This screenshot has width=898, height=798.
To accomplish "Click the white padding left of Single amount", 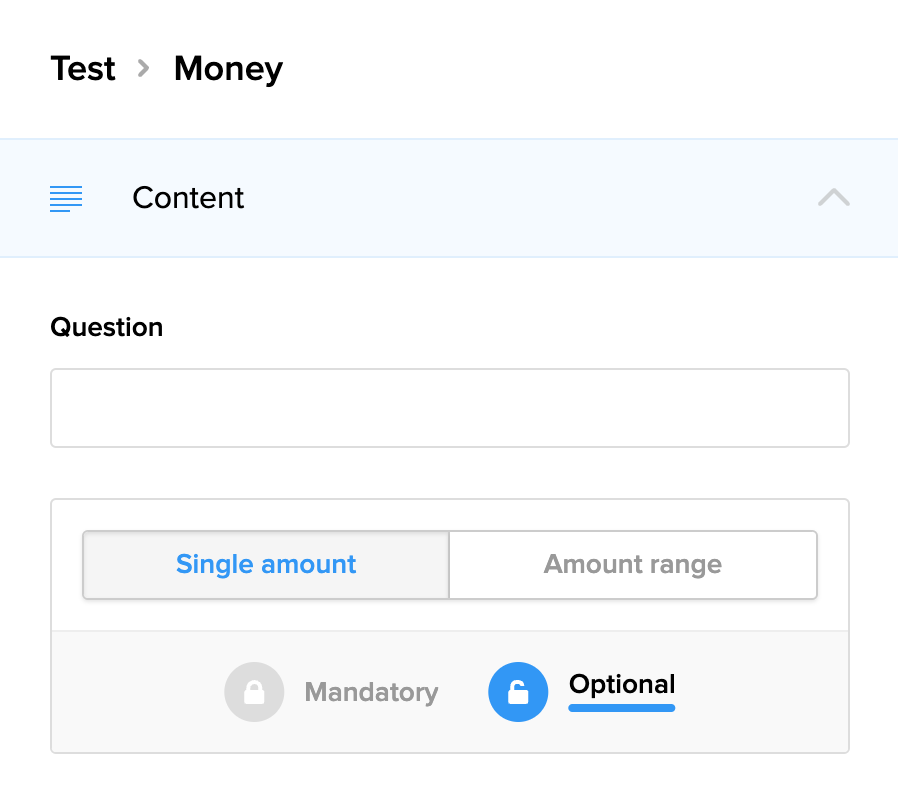I will point(66,565).
